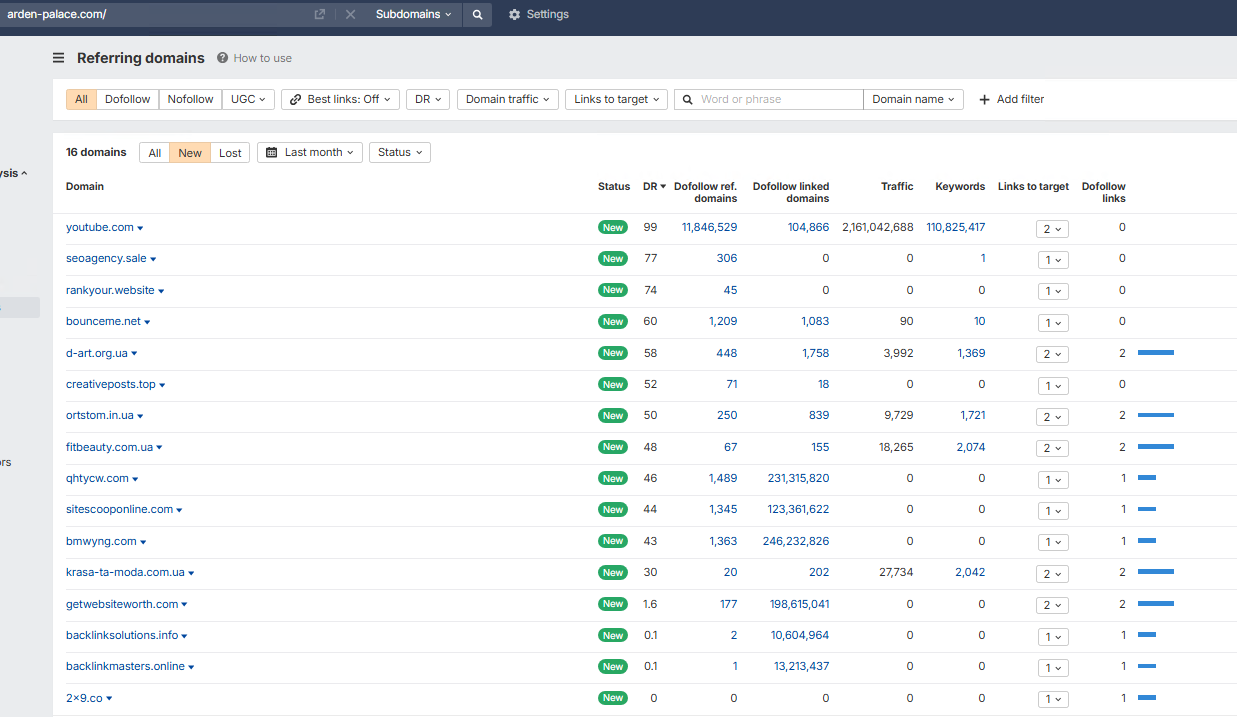Open Settings via the gear icon
1237x717 pixels.
(x=514, y=15)
